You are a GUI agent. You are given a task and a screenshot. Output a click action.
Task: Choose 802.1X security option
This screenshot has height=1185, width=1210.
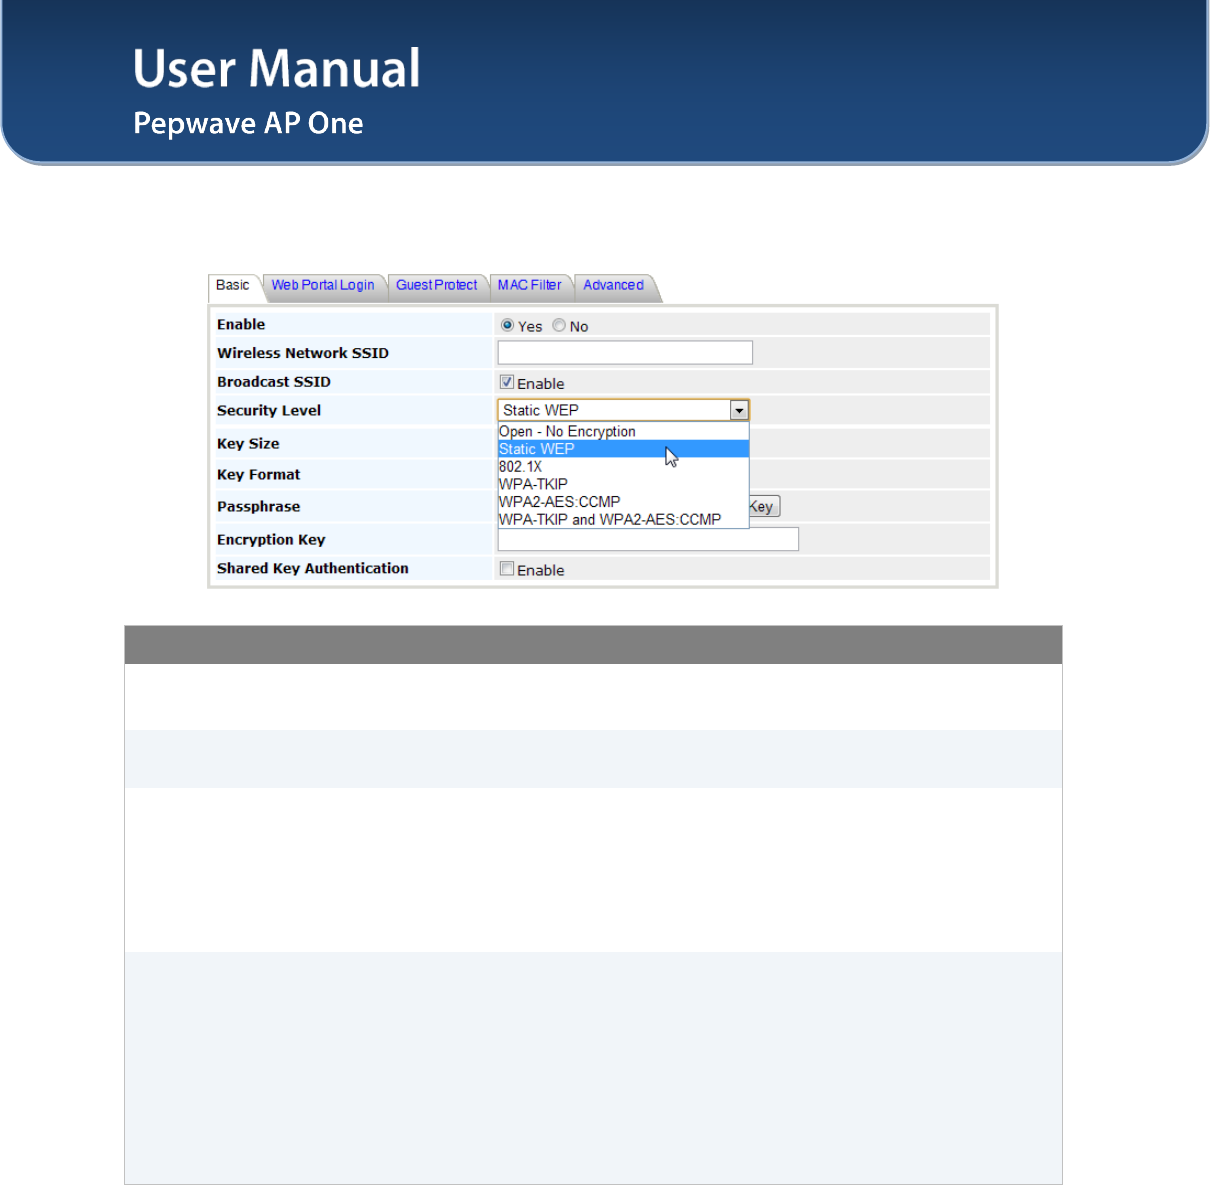pyautogui.click(x=623, y=466)
